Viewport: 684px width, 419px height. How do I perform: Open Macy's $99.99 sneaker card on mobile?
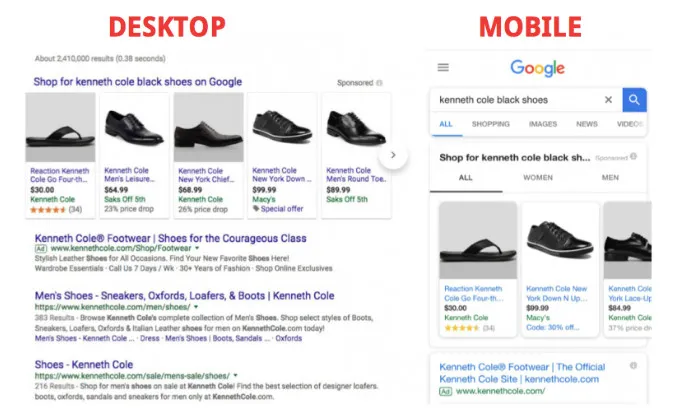pos(560,269)
